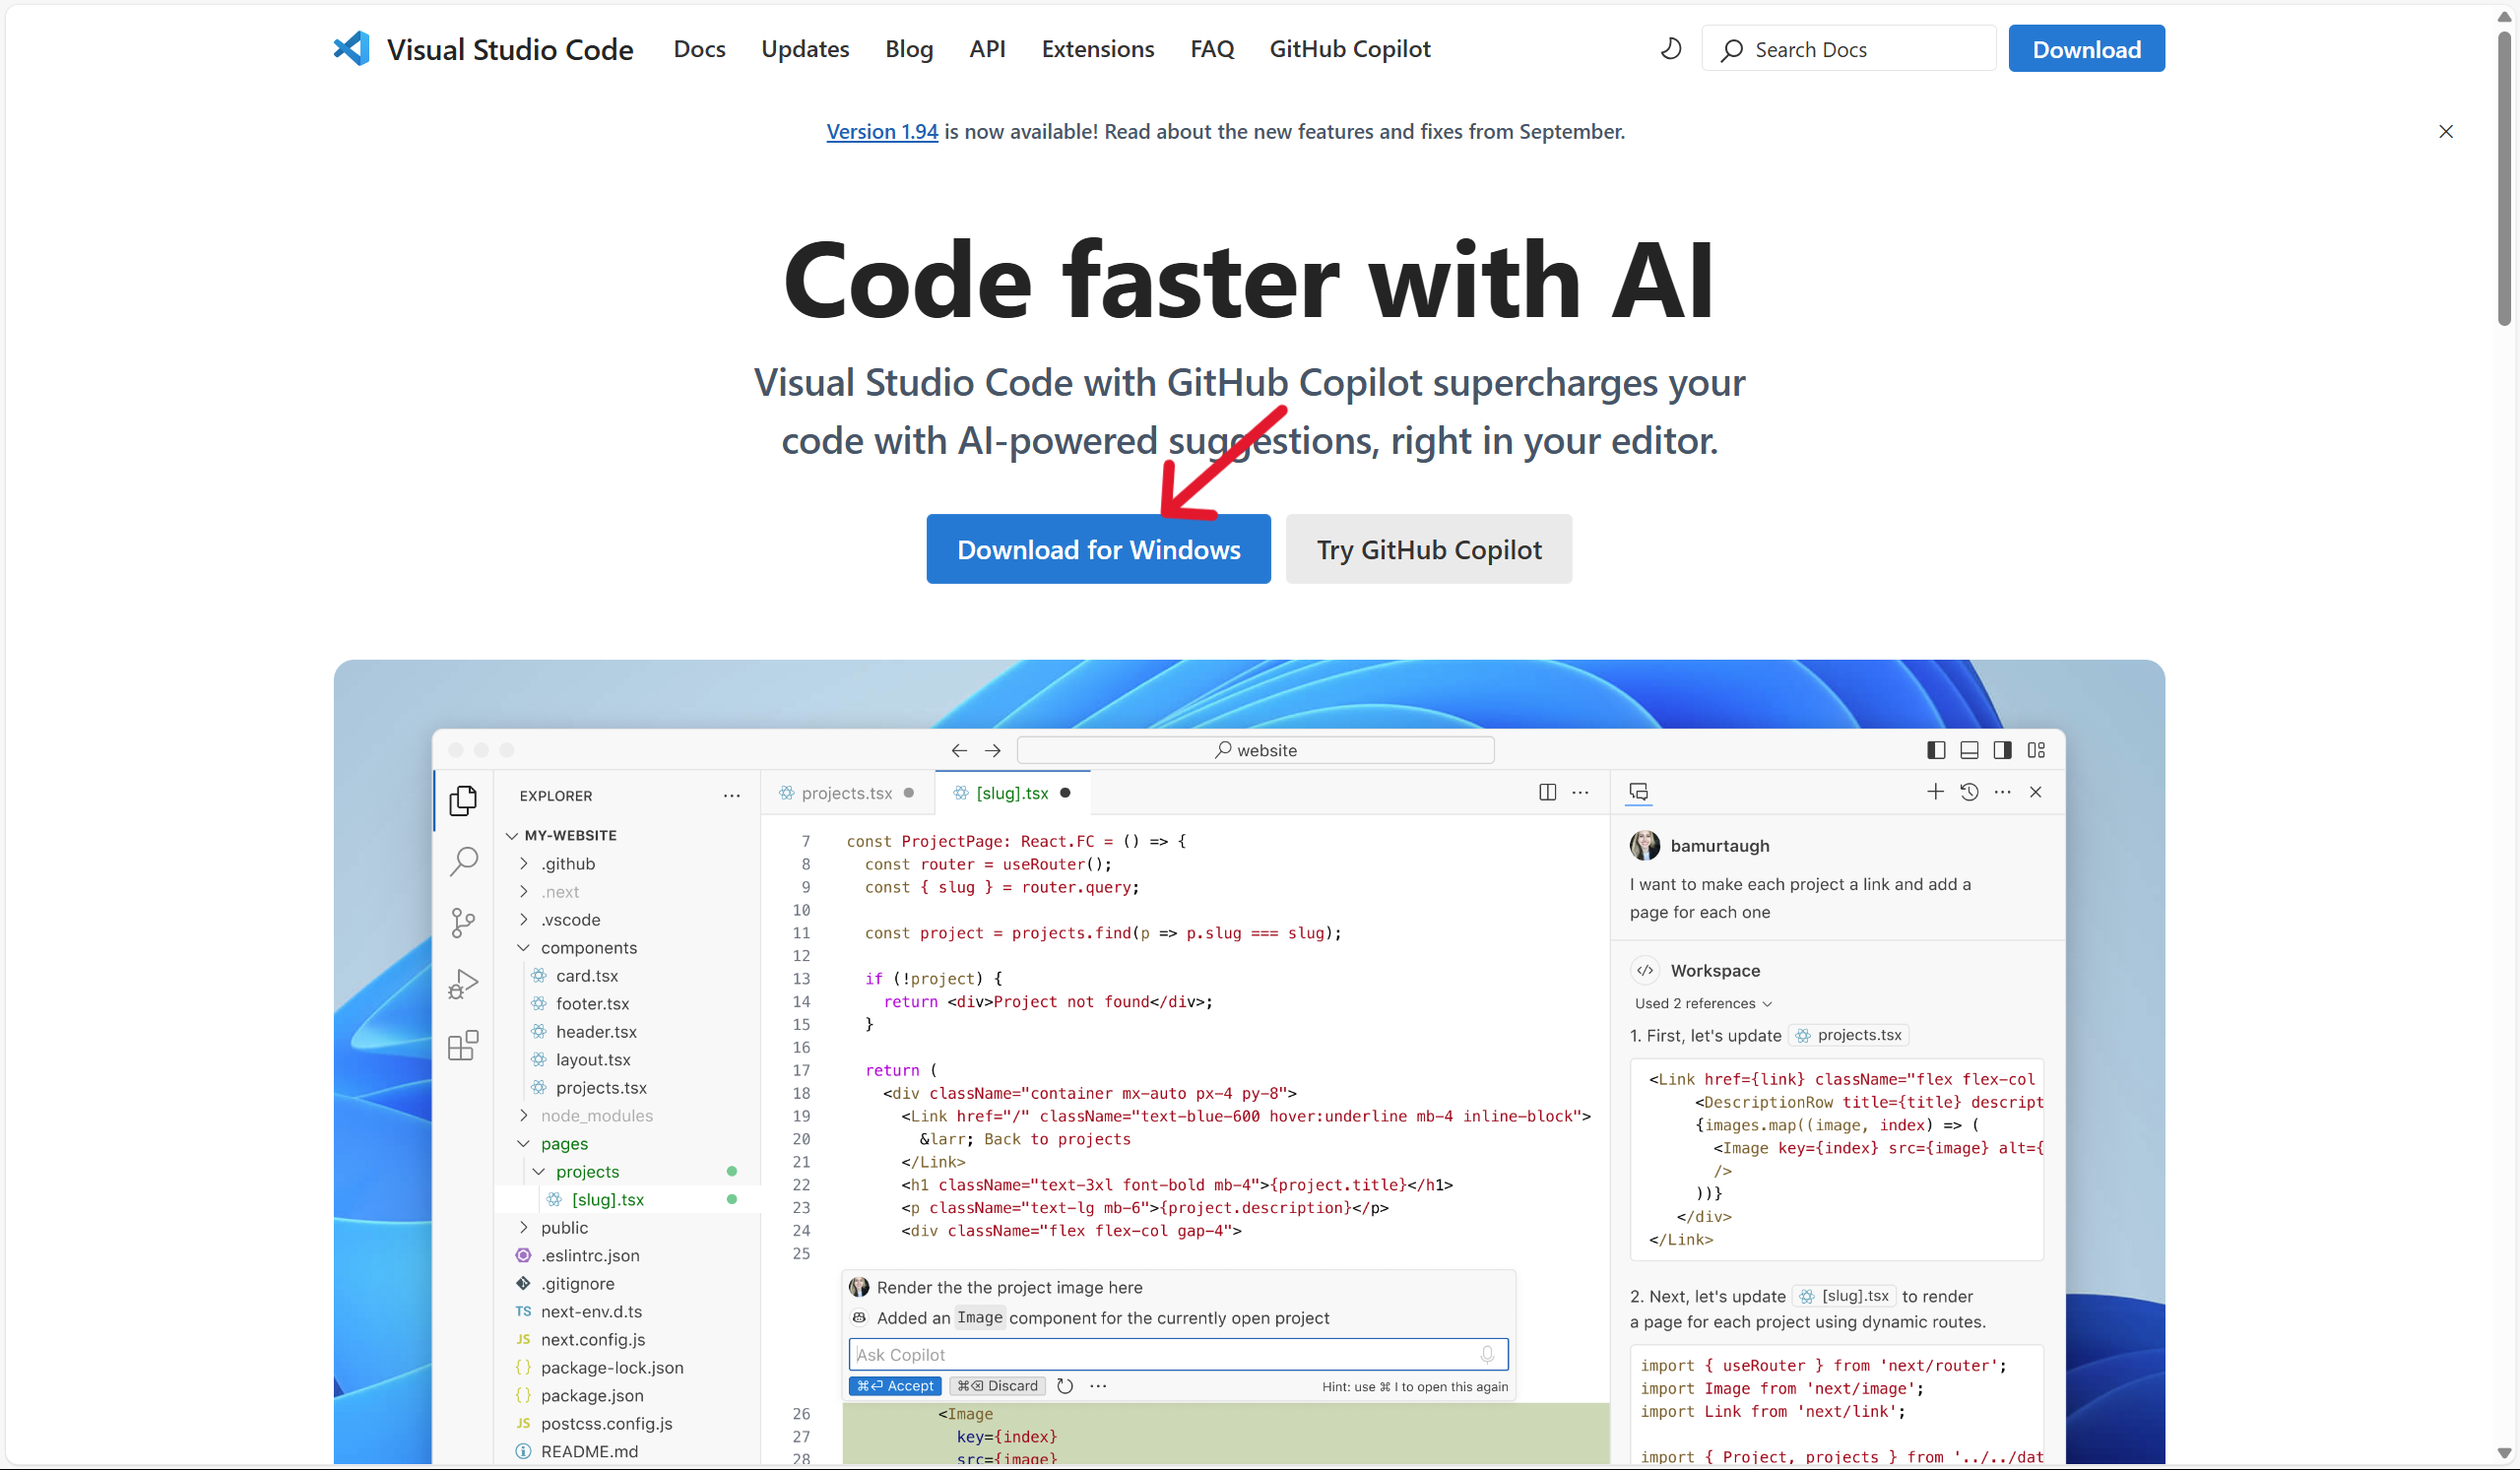Image resolution: width=2520 pixels, height=1470 pixels.
Task: Switch to the projects.tsx editor tab
Action: click(x=846, y=792)
